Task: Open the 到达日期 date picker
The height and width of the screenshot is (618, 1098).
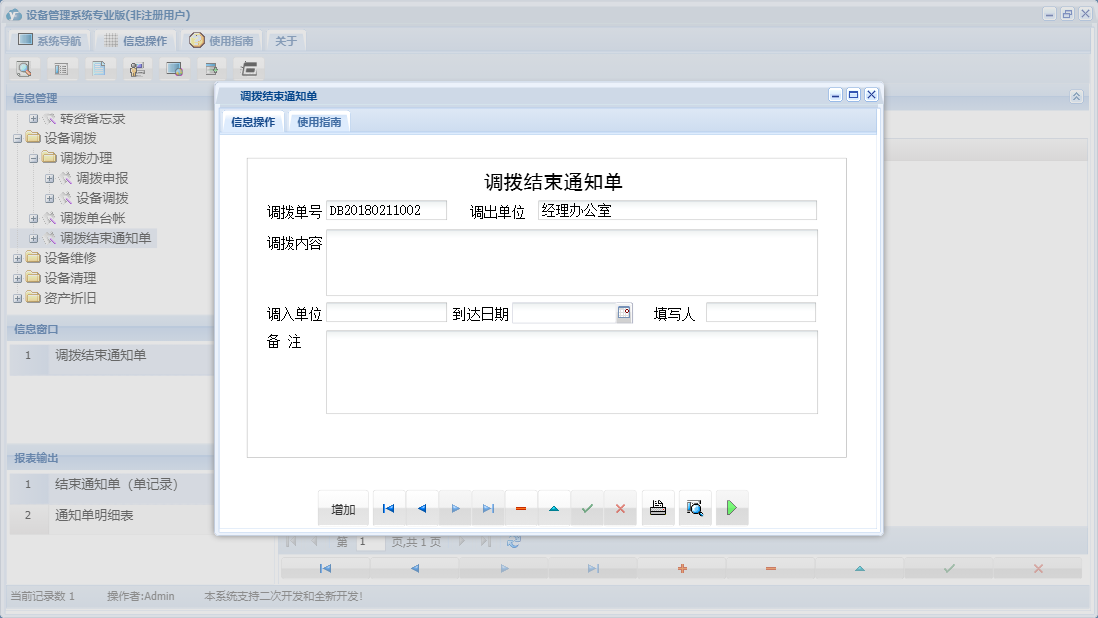Action: [x=623, y=313]
